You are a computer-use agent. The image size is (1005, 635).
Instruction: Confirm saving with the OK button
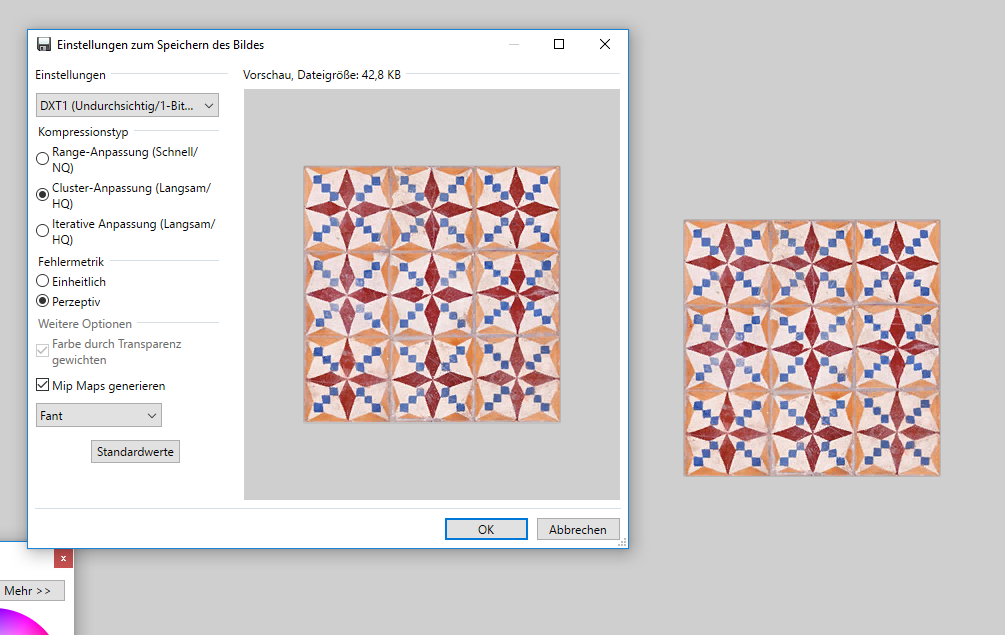point(486,530)
